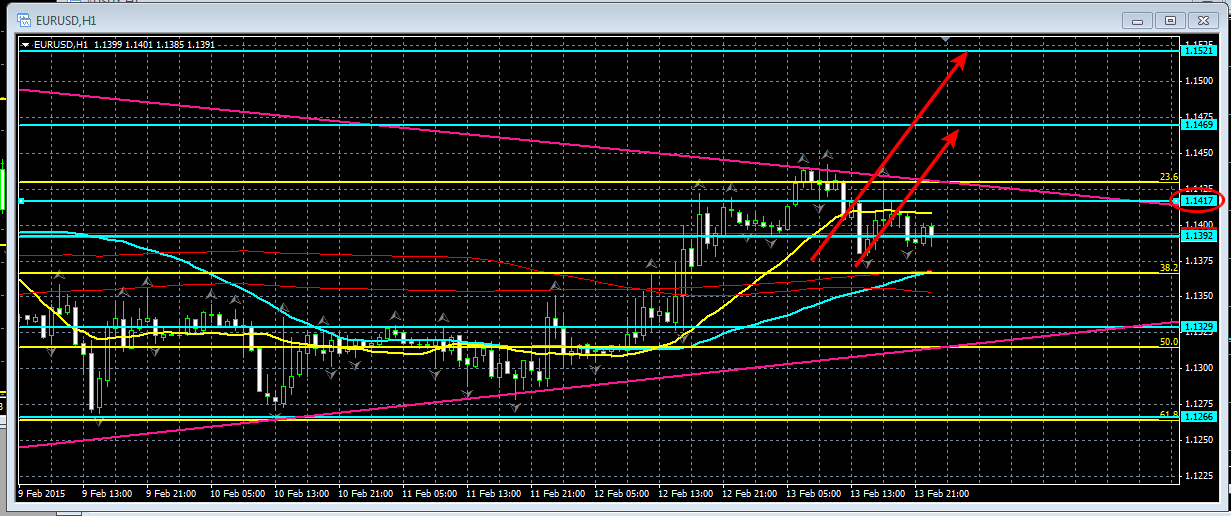Click the 1.1500 value on price scale

coord(1200,80)
